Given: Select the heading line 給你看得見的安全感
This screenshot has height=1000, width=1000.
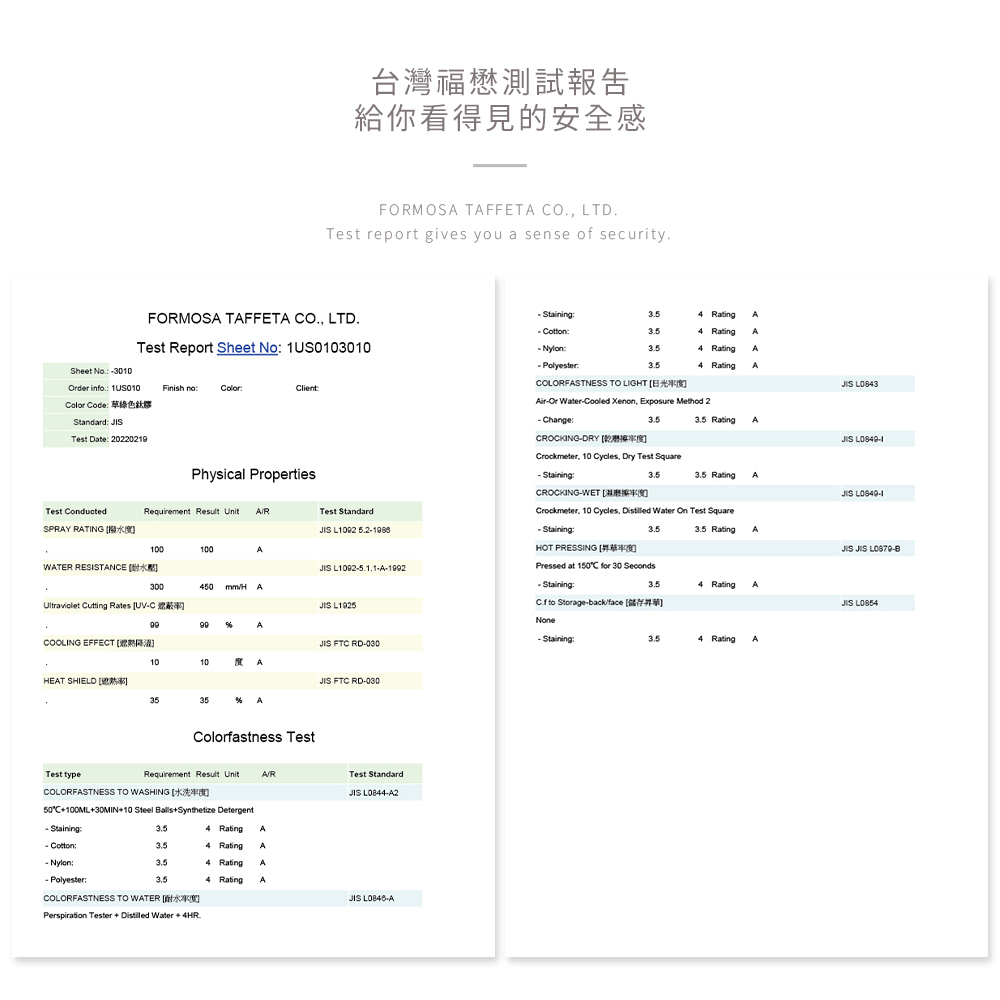Looking at the screenshot, I should (500, 118).
